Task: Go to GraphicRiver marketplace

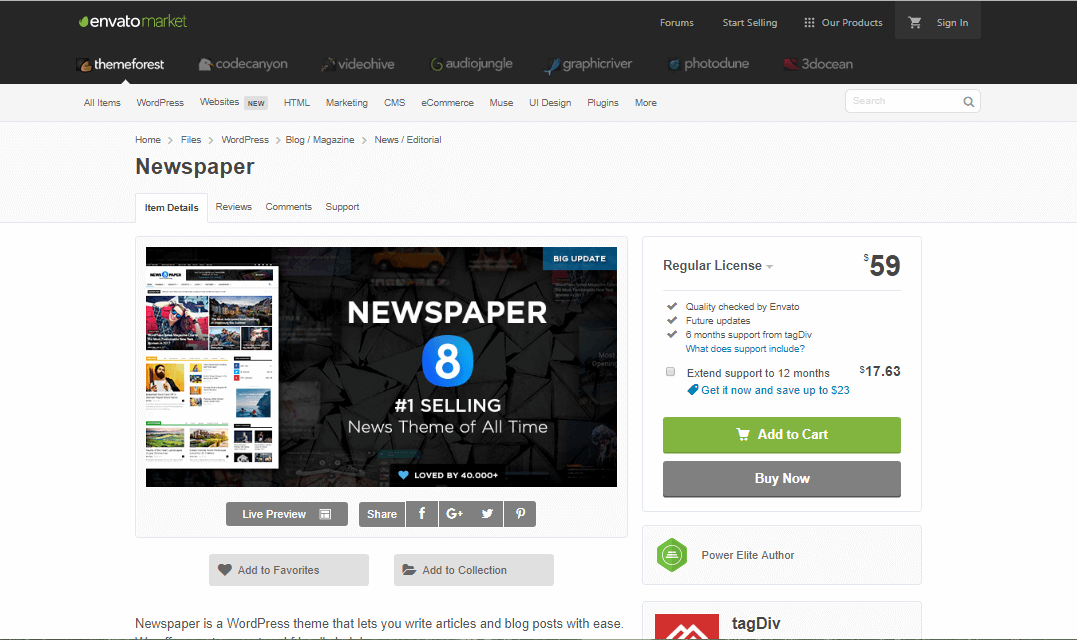Action: [x=588, y=65]
